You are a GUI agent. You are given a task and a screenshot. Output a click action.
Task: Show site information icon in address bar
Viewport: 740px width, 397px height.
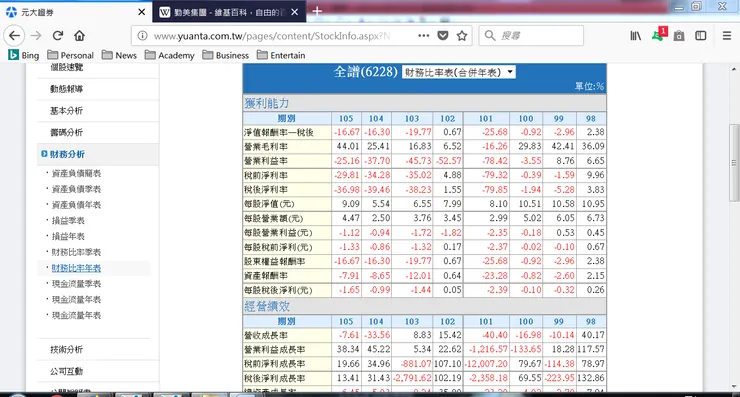tap(142, 36)
